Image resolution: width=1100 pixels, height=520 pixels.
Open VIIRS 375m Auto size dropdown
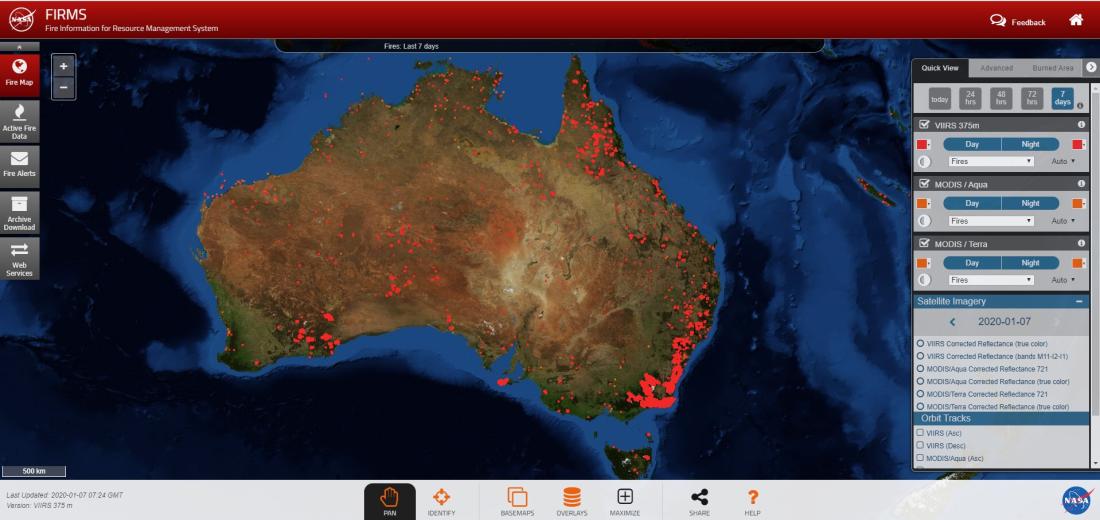[1063, 161]
